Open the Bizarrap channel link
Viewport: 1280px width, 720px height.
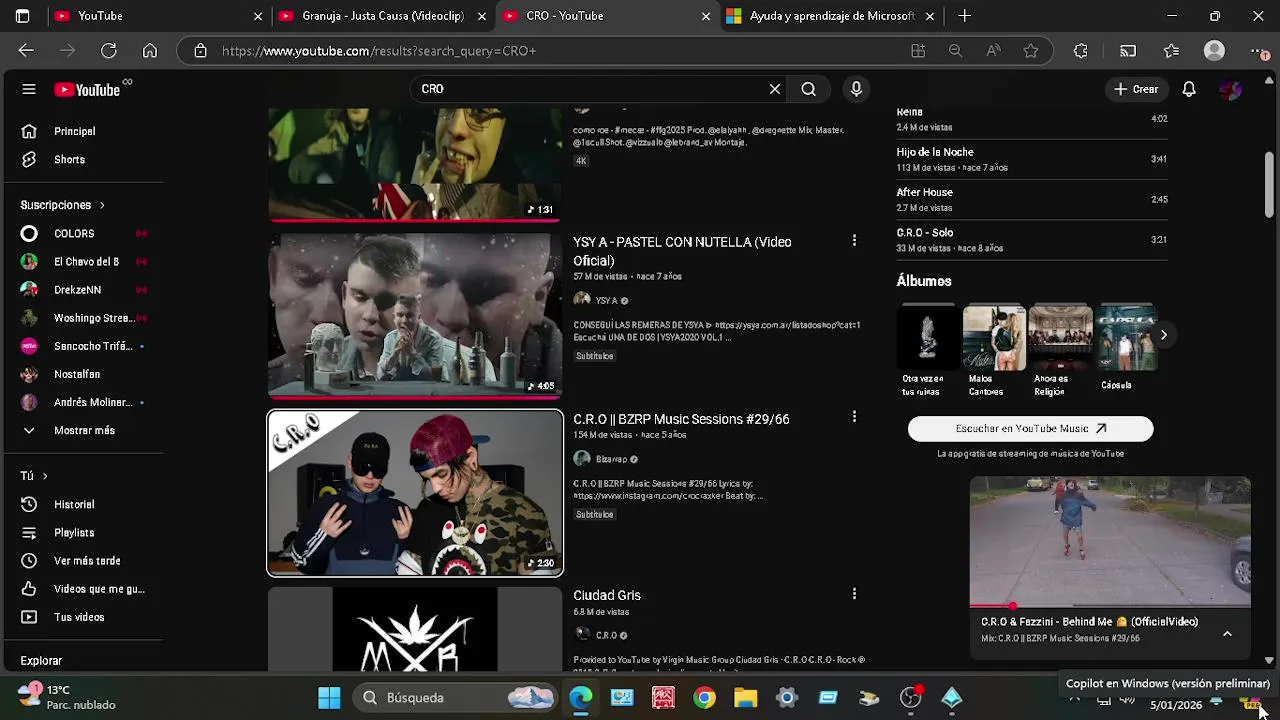611,459
